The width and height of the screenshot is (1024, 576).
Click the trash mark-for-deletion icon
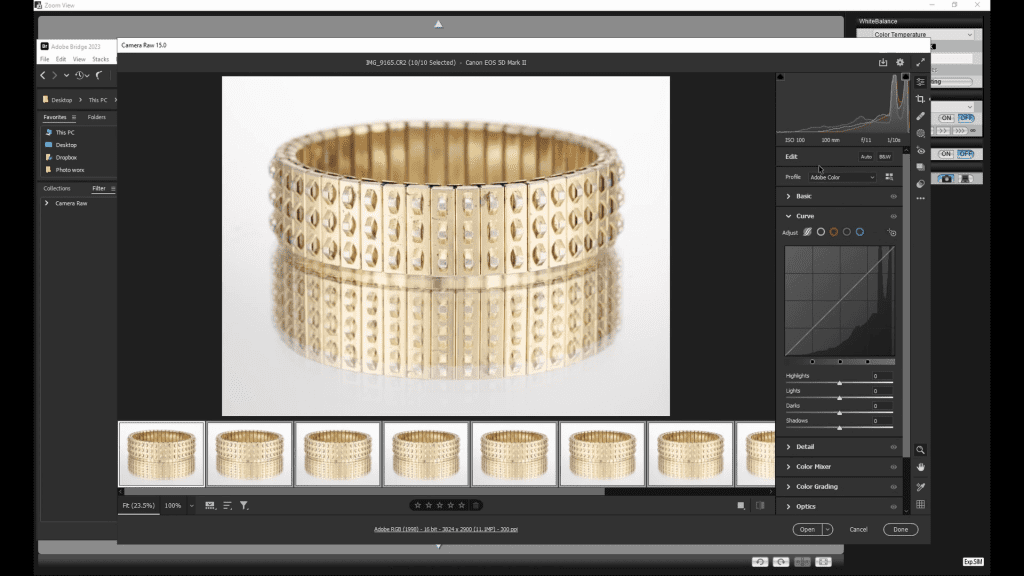[x=476, y=505]
